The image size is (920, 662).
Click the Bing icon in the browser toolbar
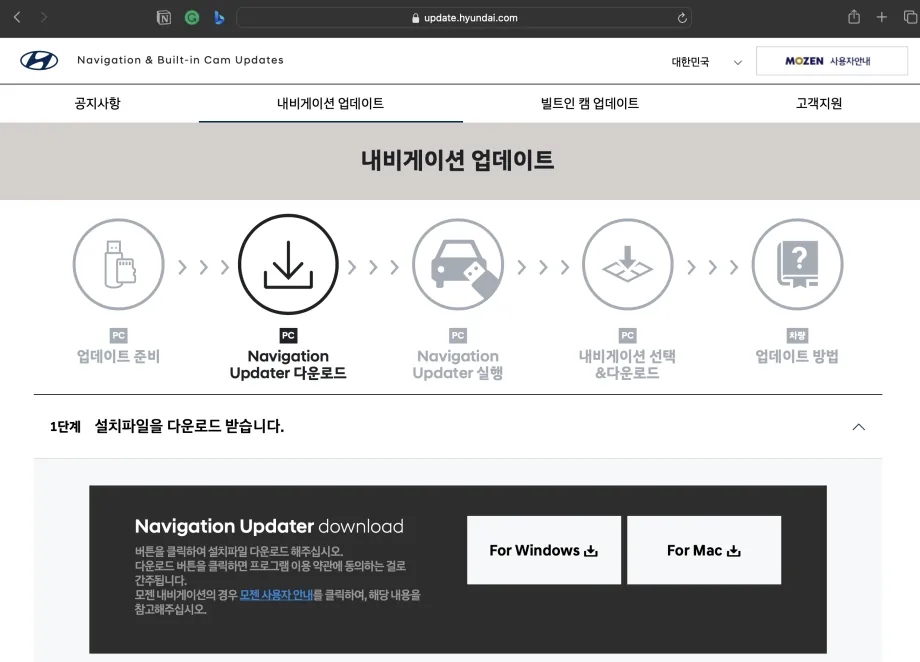click(x=218, y=16)
